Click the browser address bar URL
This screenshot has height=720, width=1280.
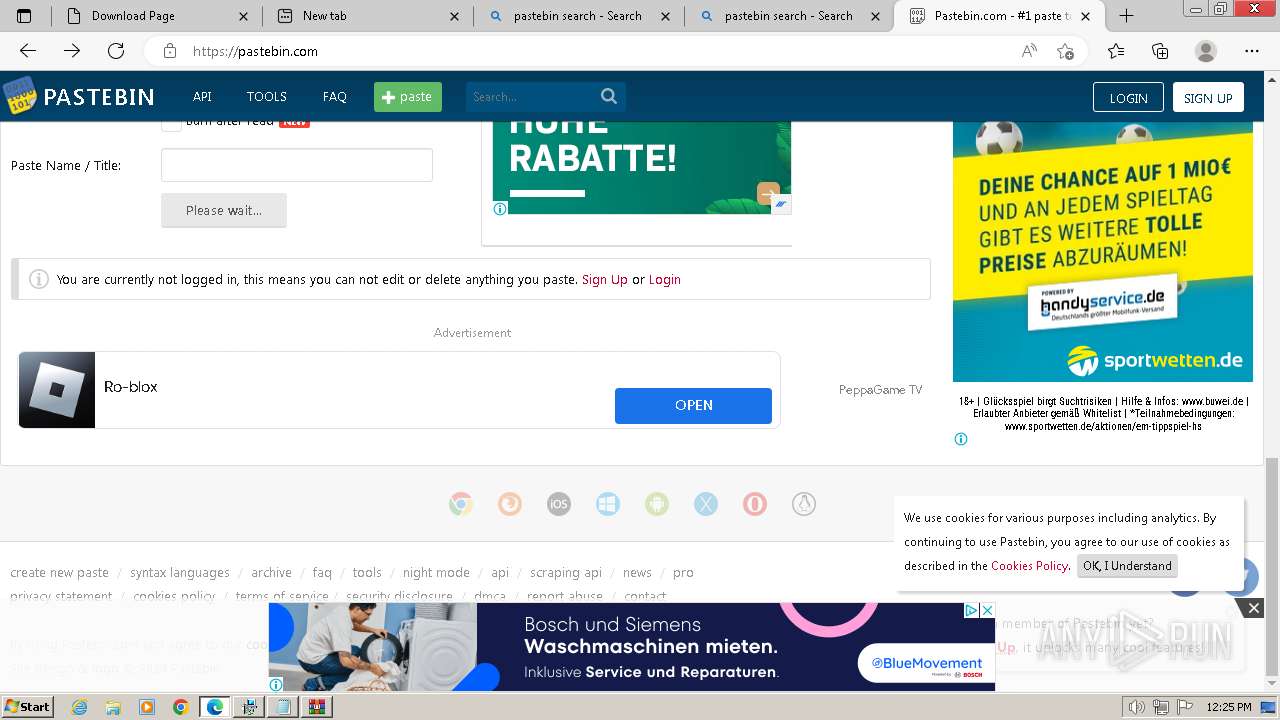pyautogui.click(x=255, y=51)
